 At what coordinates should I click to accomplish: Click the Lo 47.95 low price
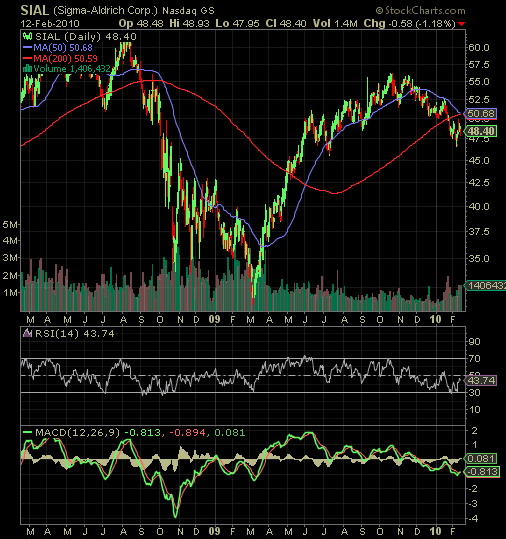[238, 24]
